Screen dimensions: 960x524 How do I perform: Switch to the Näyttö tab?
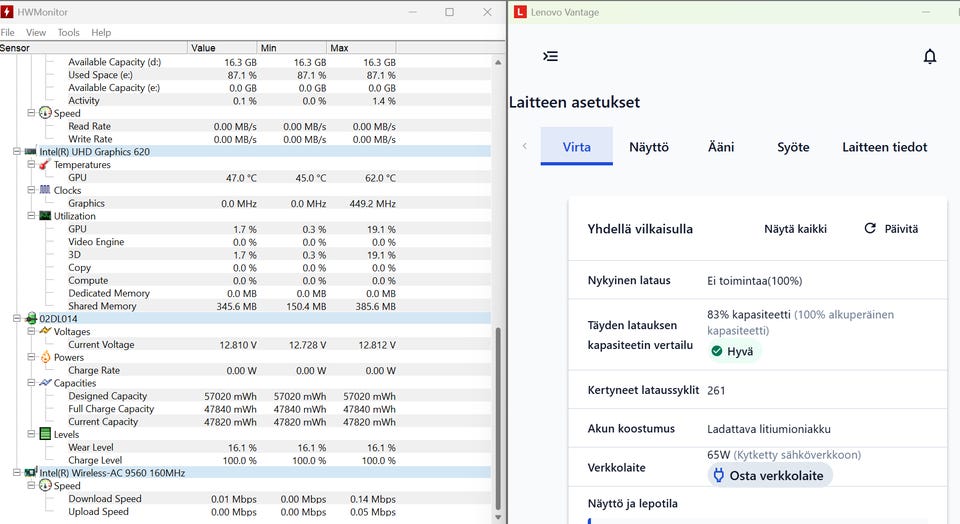point(649,147)
